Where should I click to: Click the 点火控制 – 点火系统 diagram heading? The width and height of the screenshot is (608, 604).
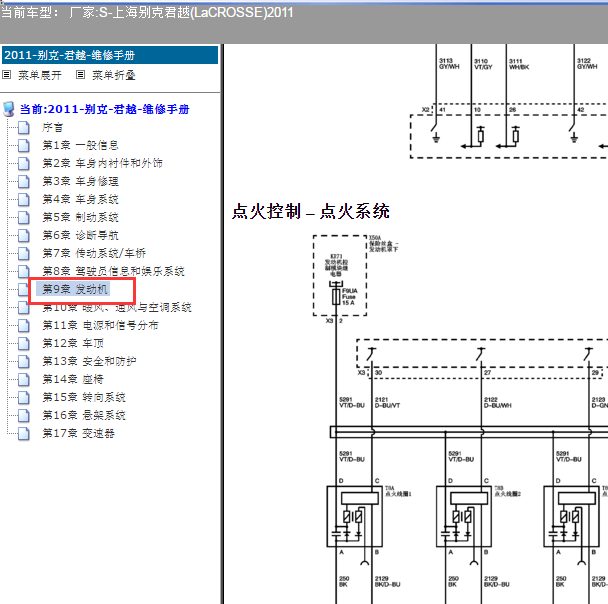click(311, 212)
